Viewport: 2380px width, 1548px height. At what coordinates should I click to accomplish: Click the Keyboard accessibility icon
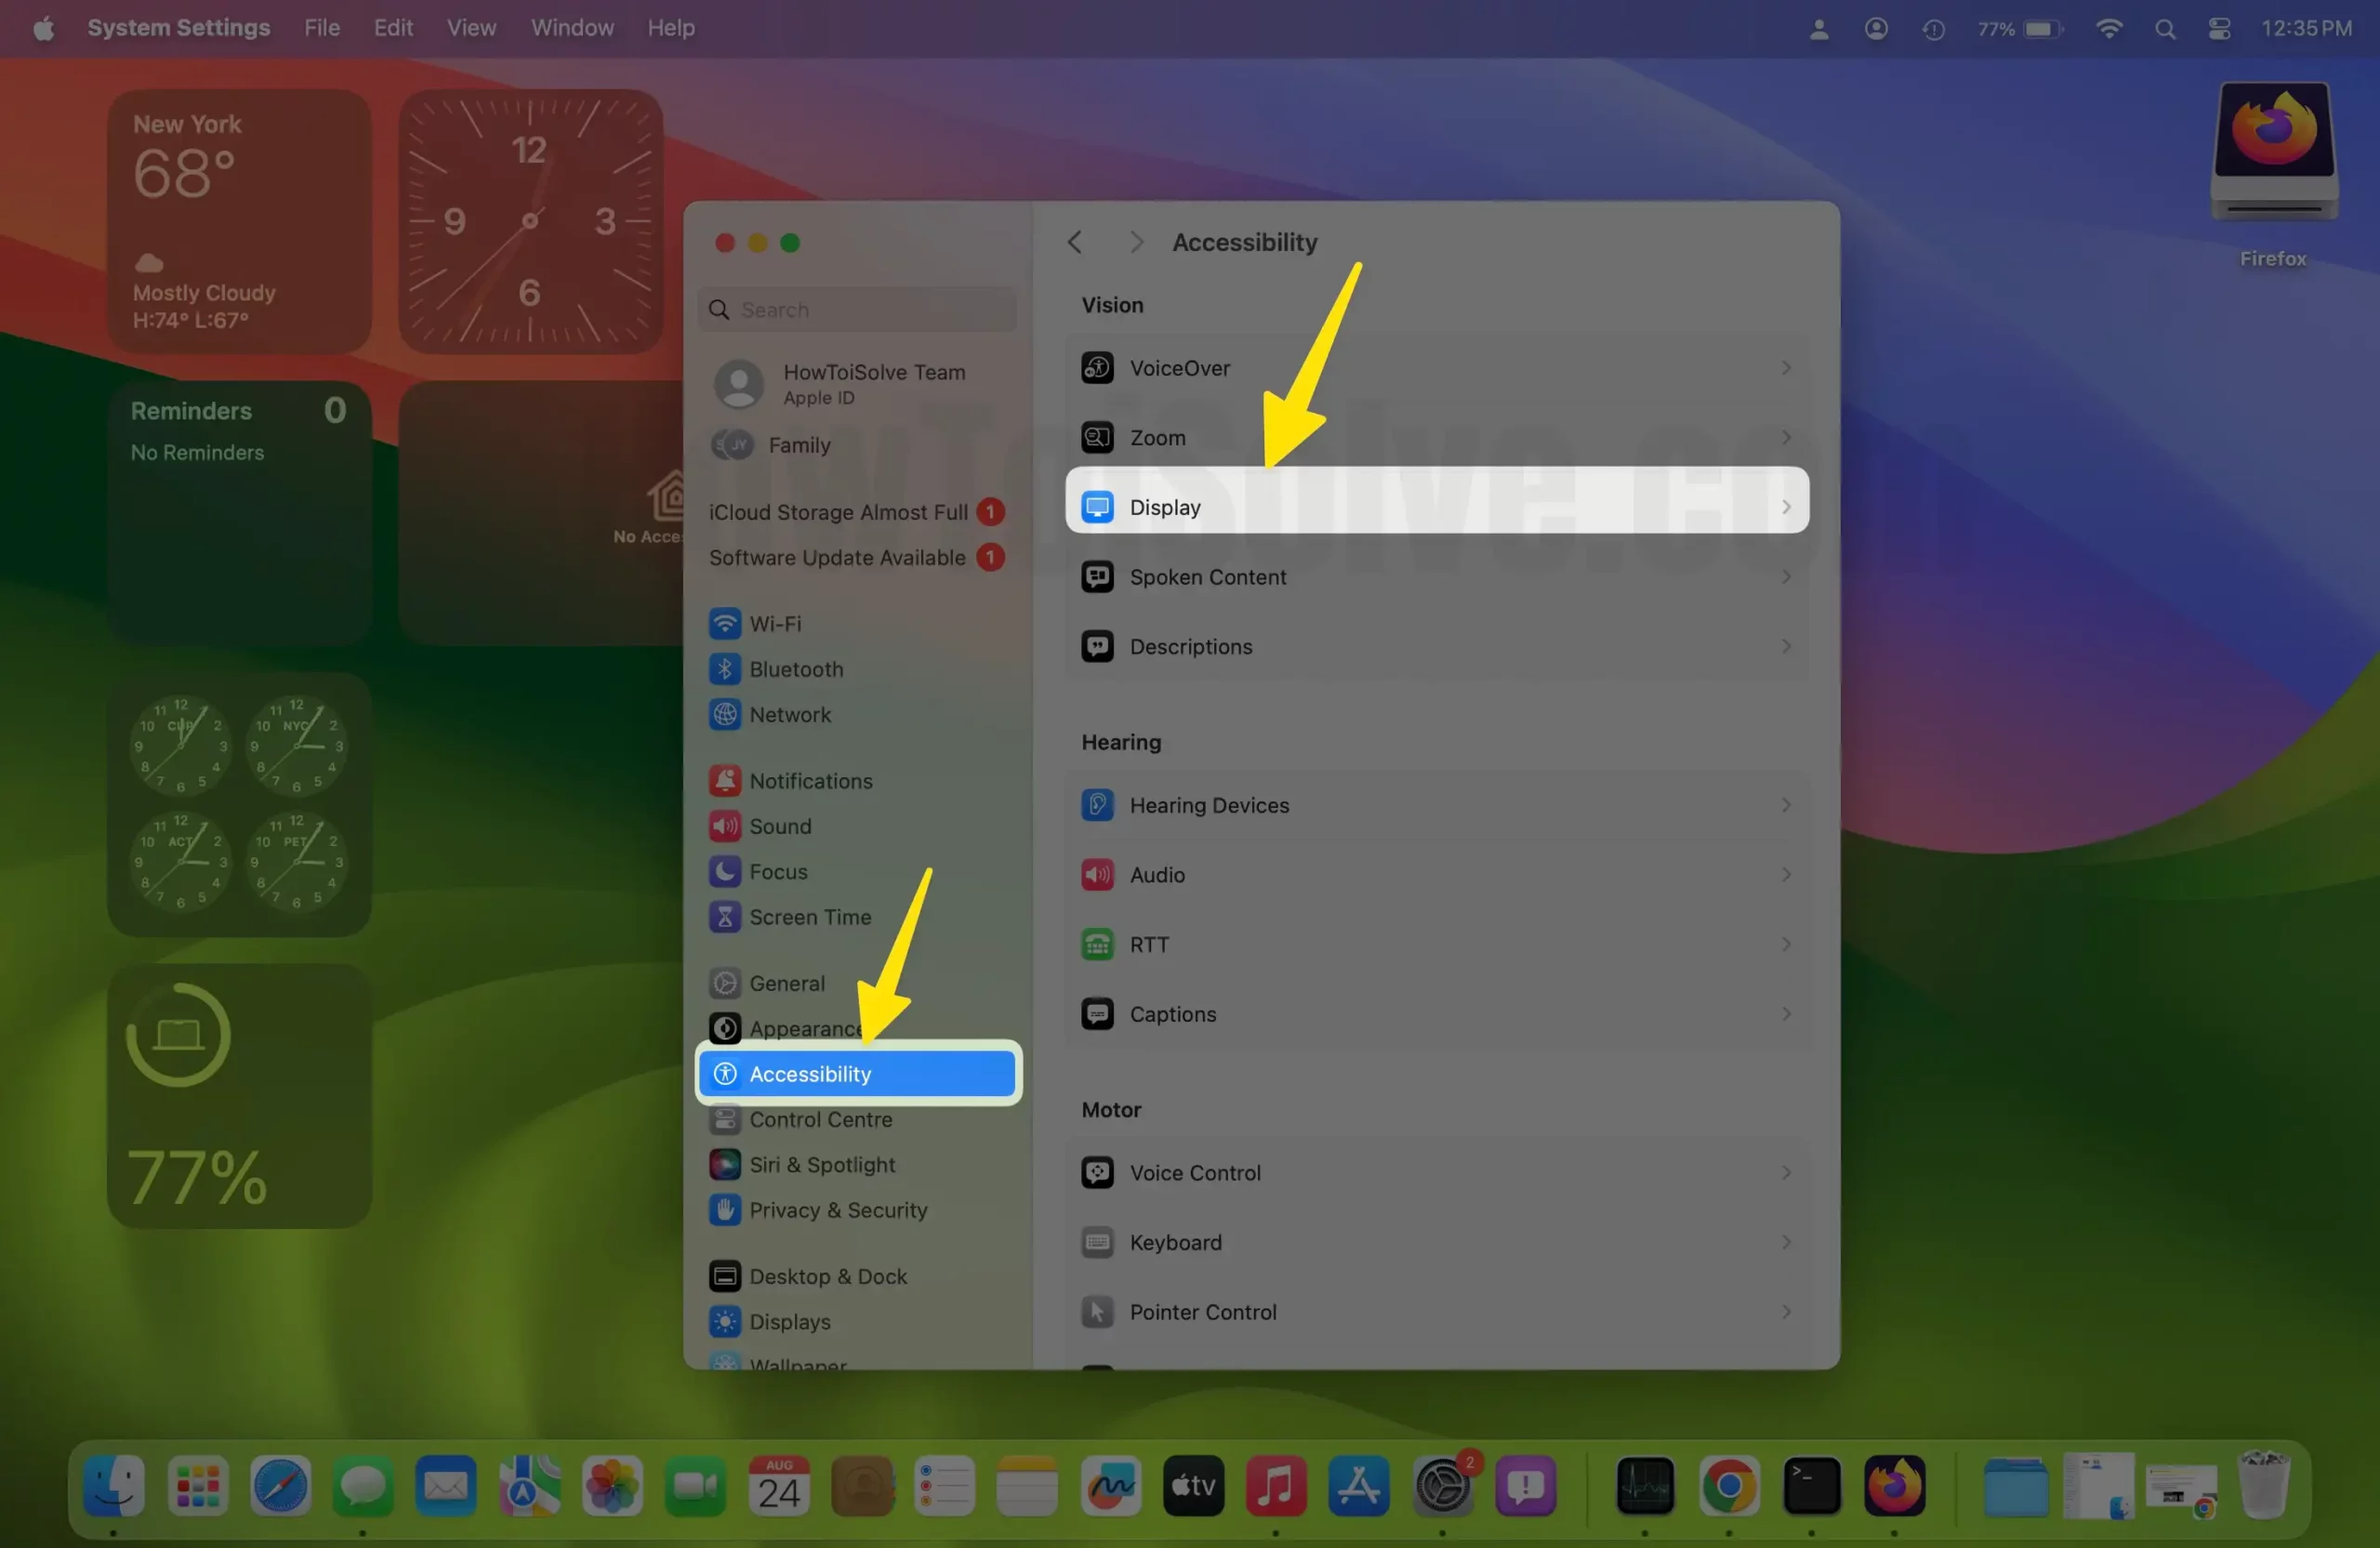coord(1097,1242)
